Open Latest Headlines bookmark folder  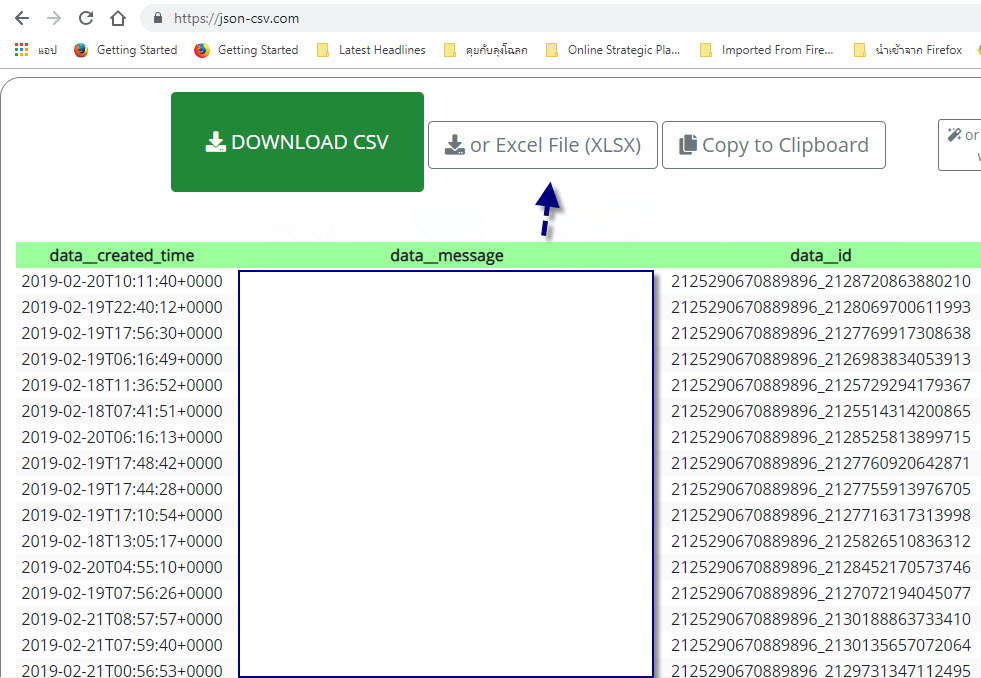coord(371,49)
